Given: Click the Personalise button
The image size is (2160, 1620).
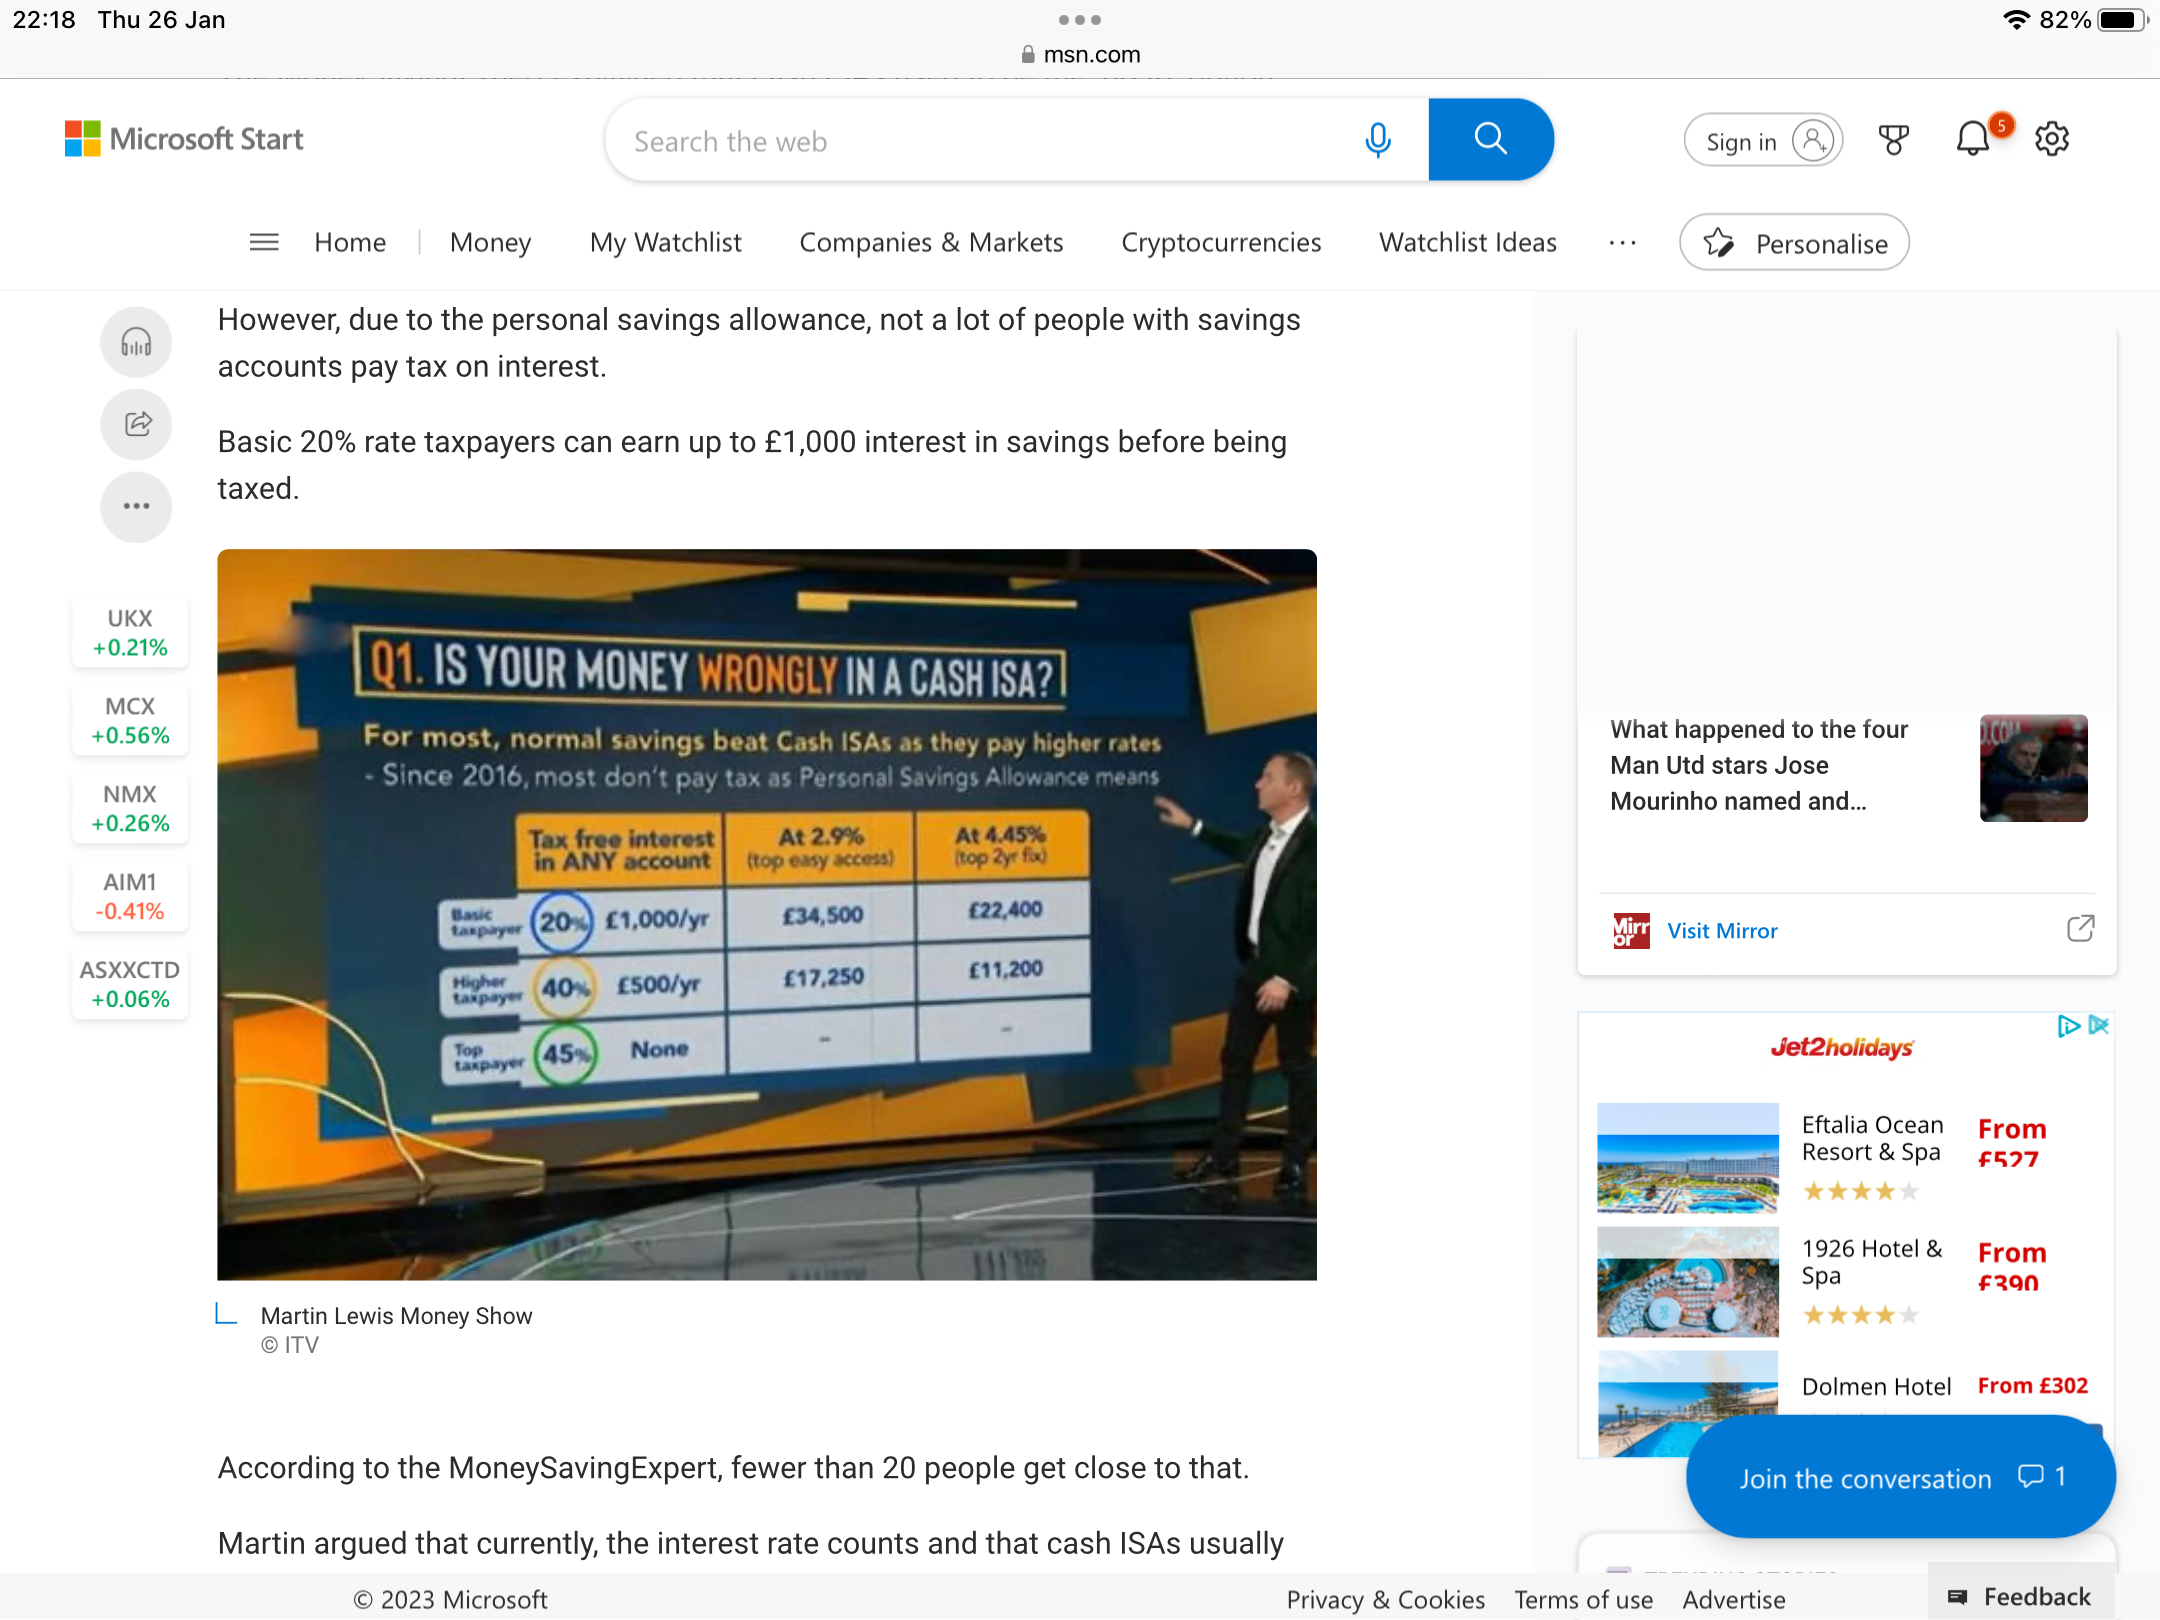Looking at the screenshot, I should coord(1794,243).
